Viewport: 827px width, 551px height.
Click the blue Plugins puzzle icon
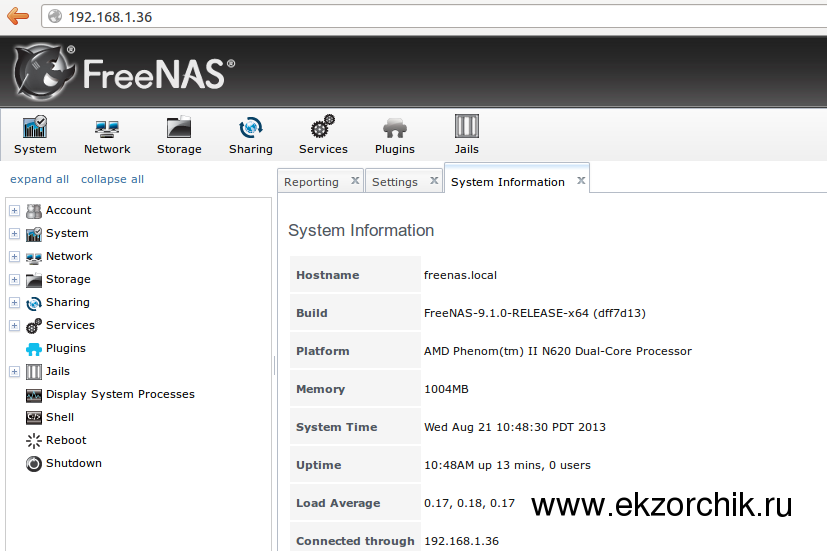34,349
